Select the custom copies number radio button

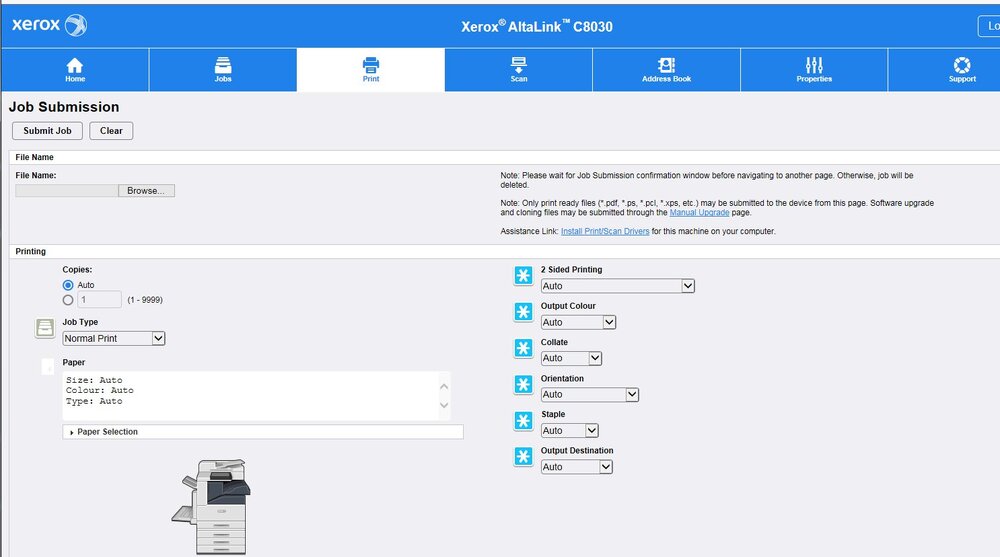pyautogui.click(x=68, y=300)
